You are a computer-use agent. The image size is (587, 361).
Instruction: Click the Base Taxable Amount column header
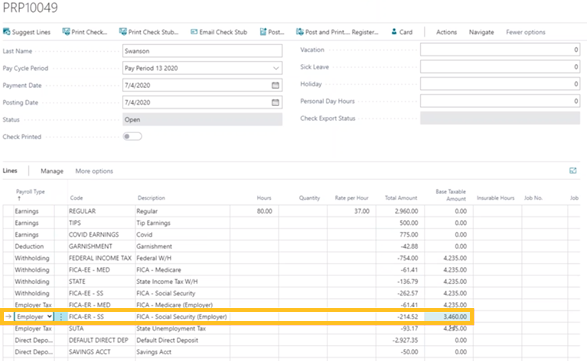tap(451, 195)
